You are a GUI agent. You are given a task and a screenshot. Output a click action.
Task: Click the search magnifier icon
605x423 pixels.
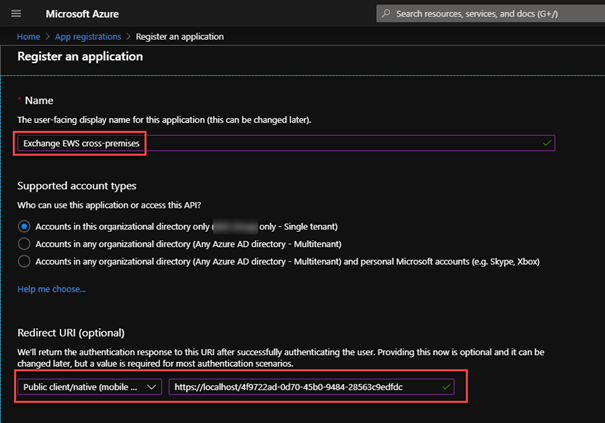click(385, 14)
